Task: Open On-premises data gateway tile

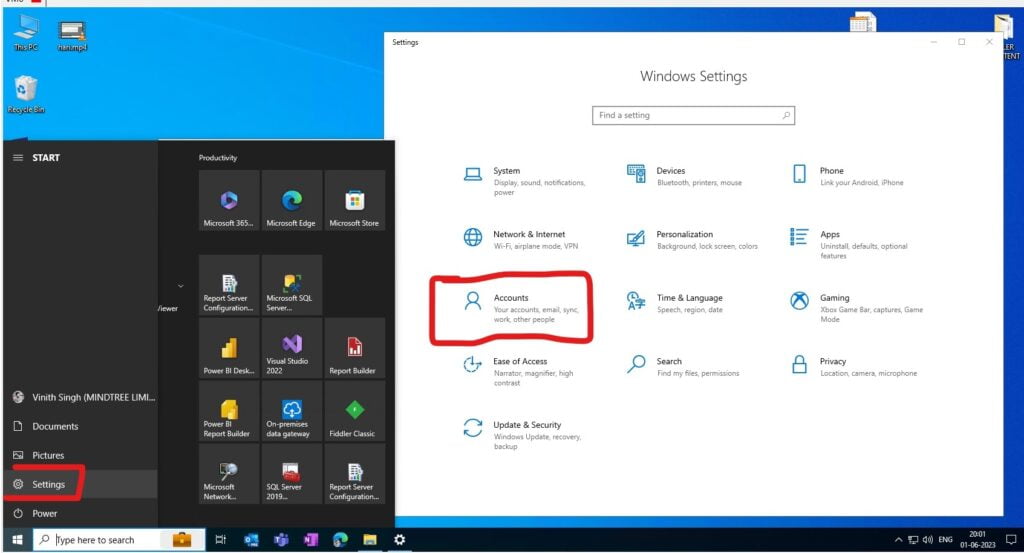Action: point(291,411)
